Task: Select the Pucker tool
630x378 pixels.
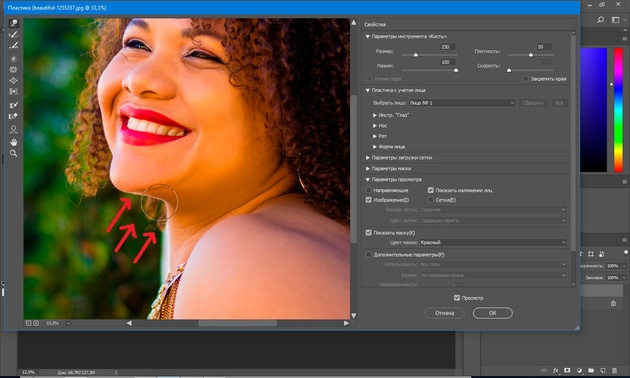Action: (14, 69)
